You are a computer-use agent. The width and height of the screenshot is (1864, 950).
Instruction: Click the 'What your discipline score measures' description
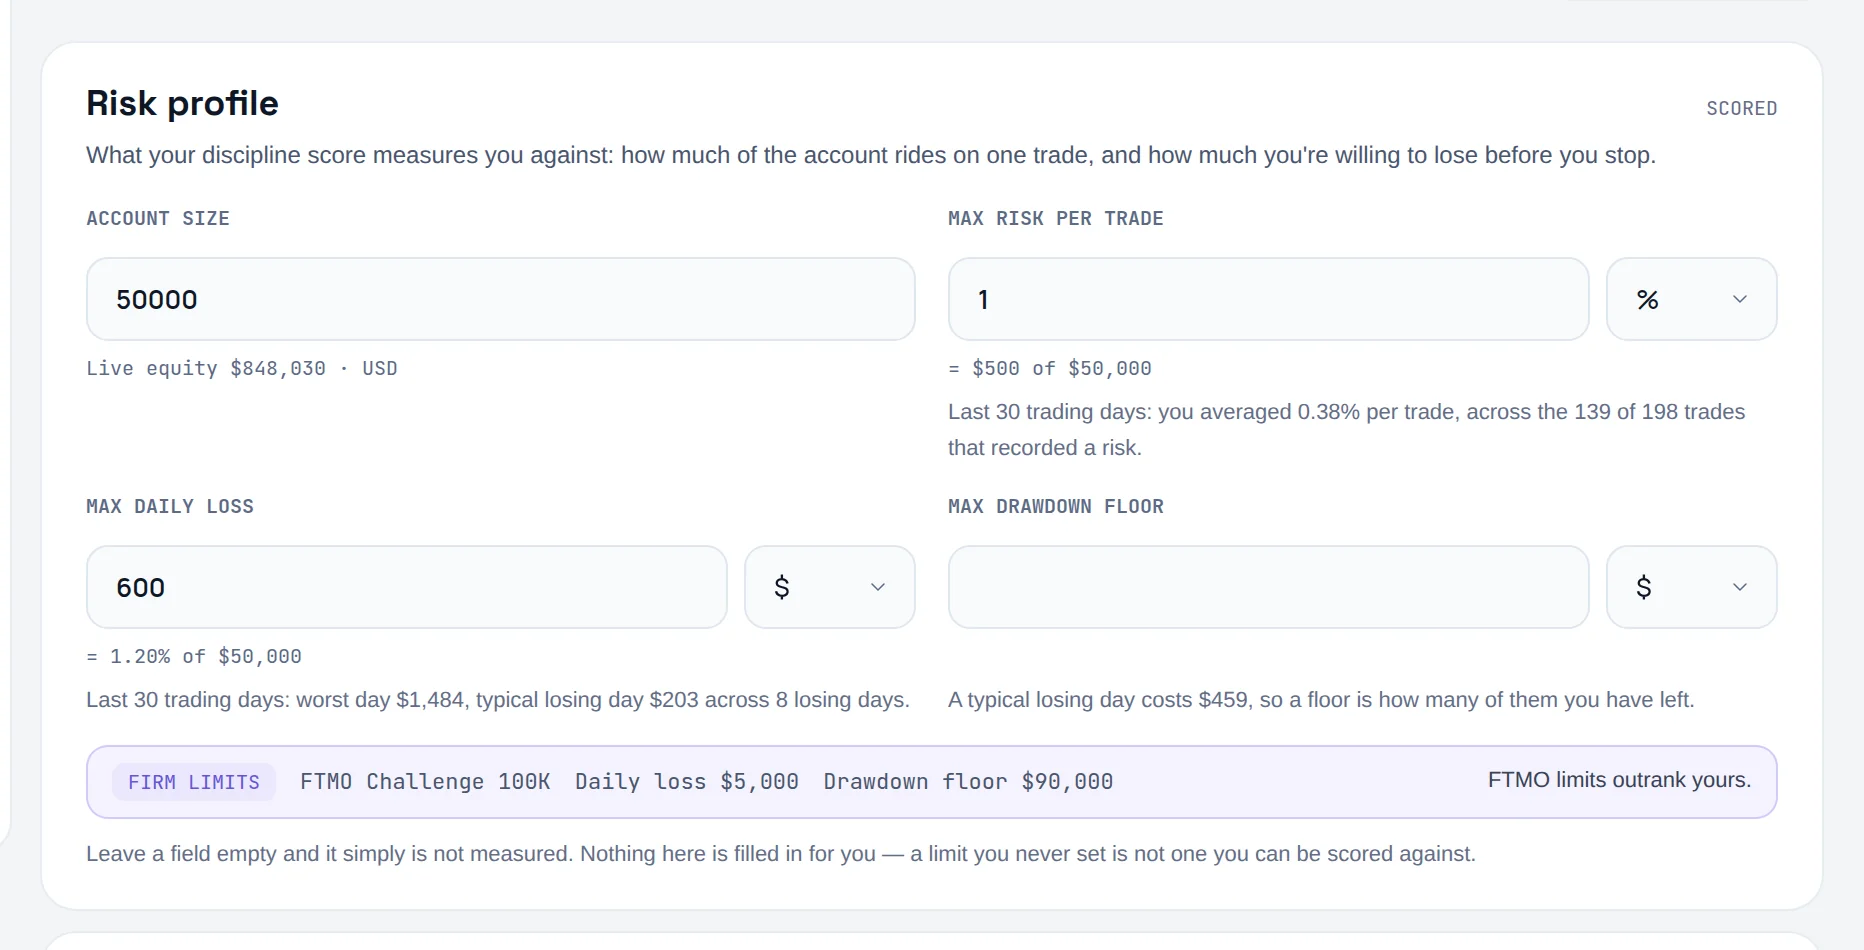[871, 155]
